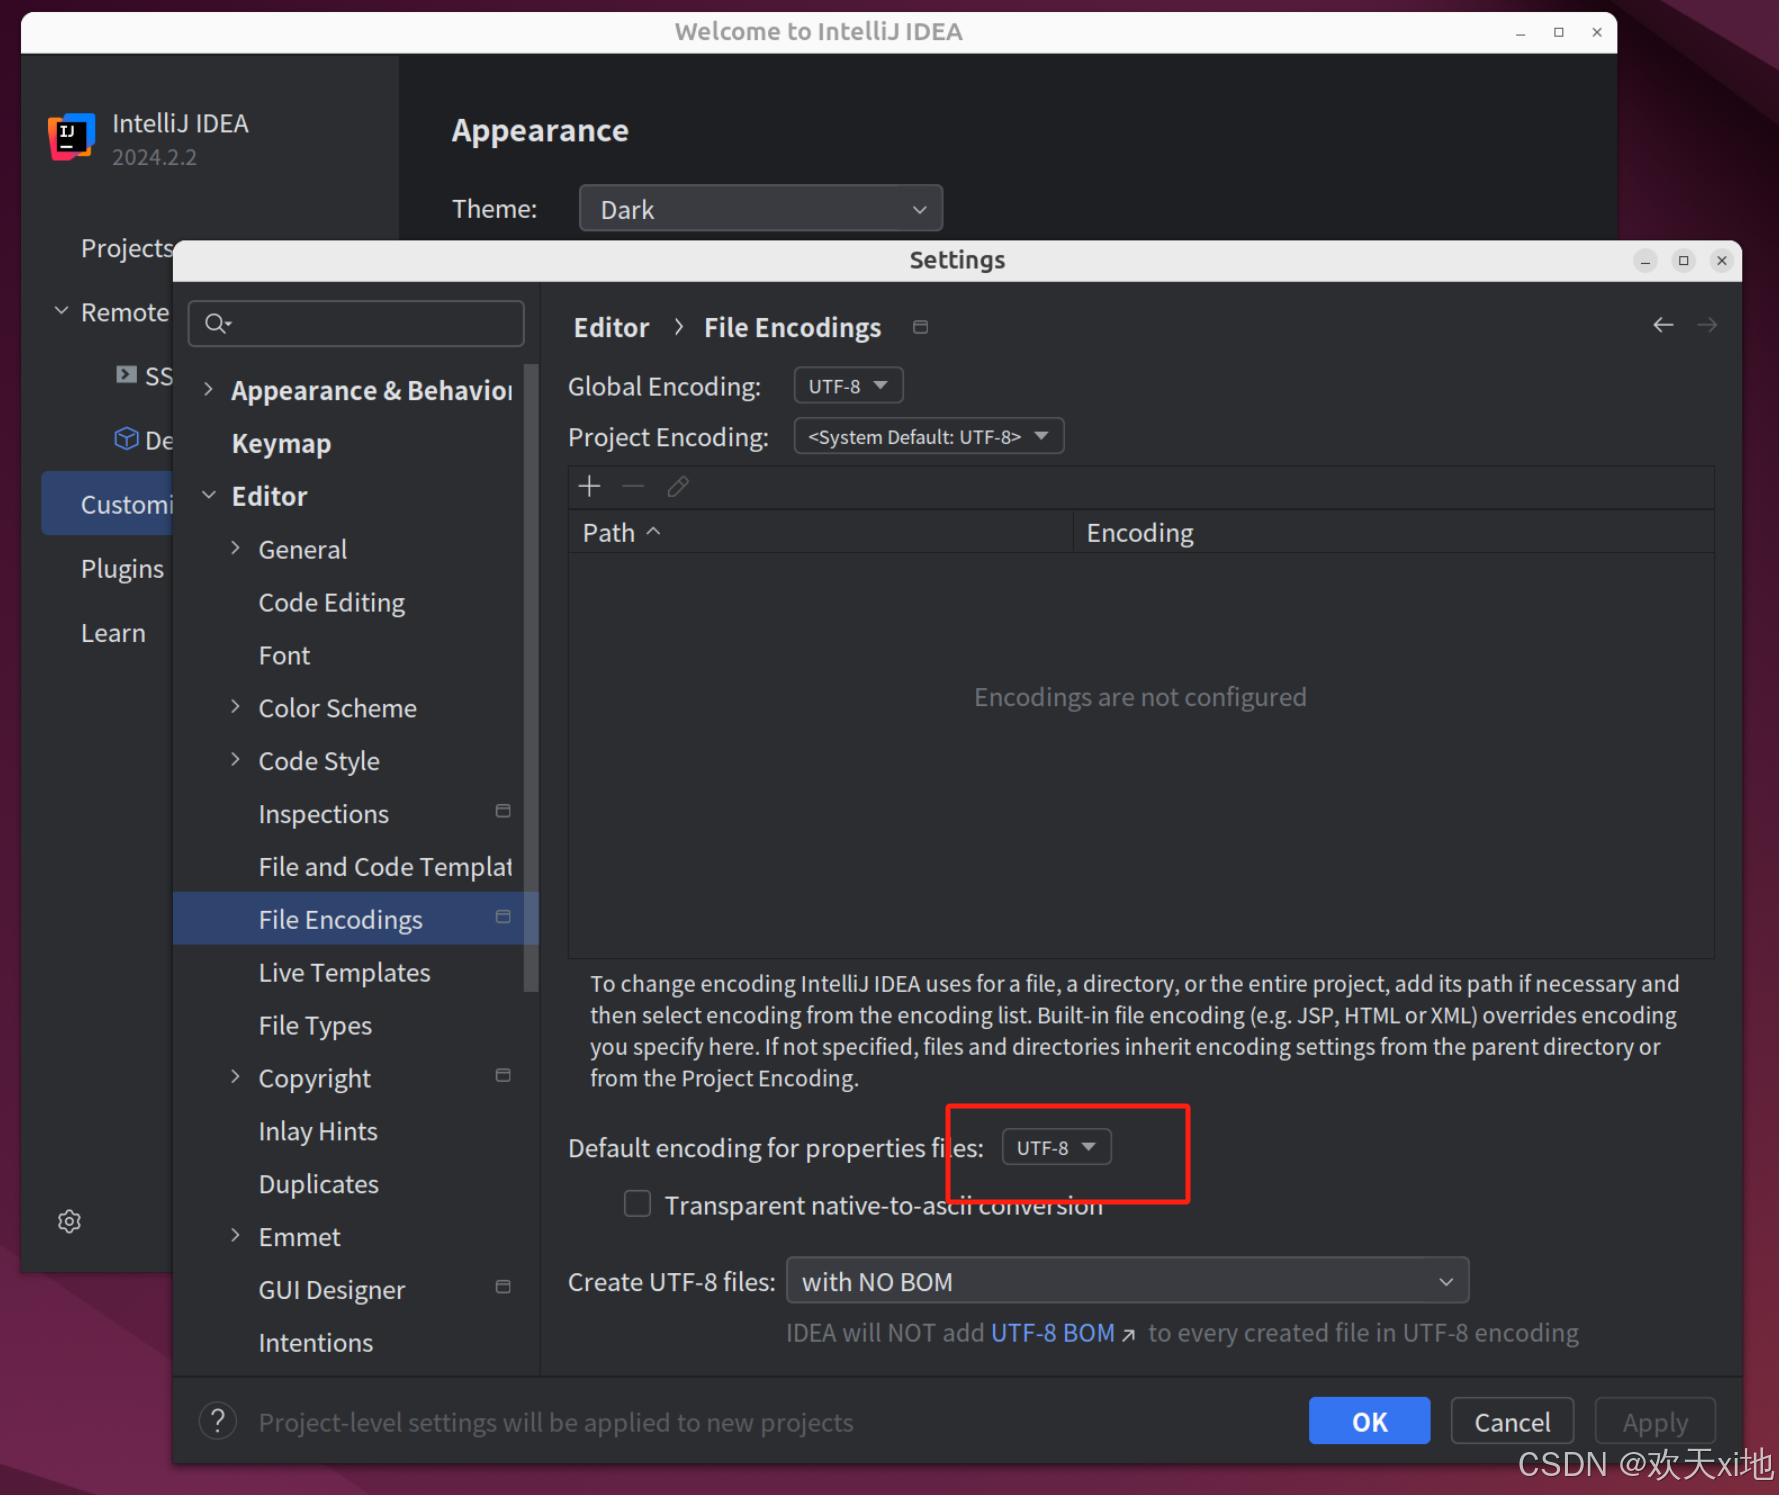Expand the Copyright node
This screenshot has height=1495, width=1779.
(235, 1078)
